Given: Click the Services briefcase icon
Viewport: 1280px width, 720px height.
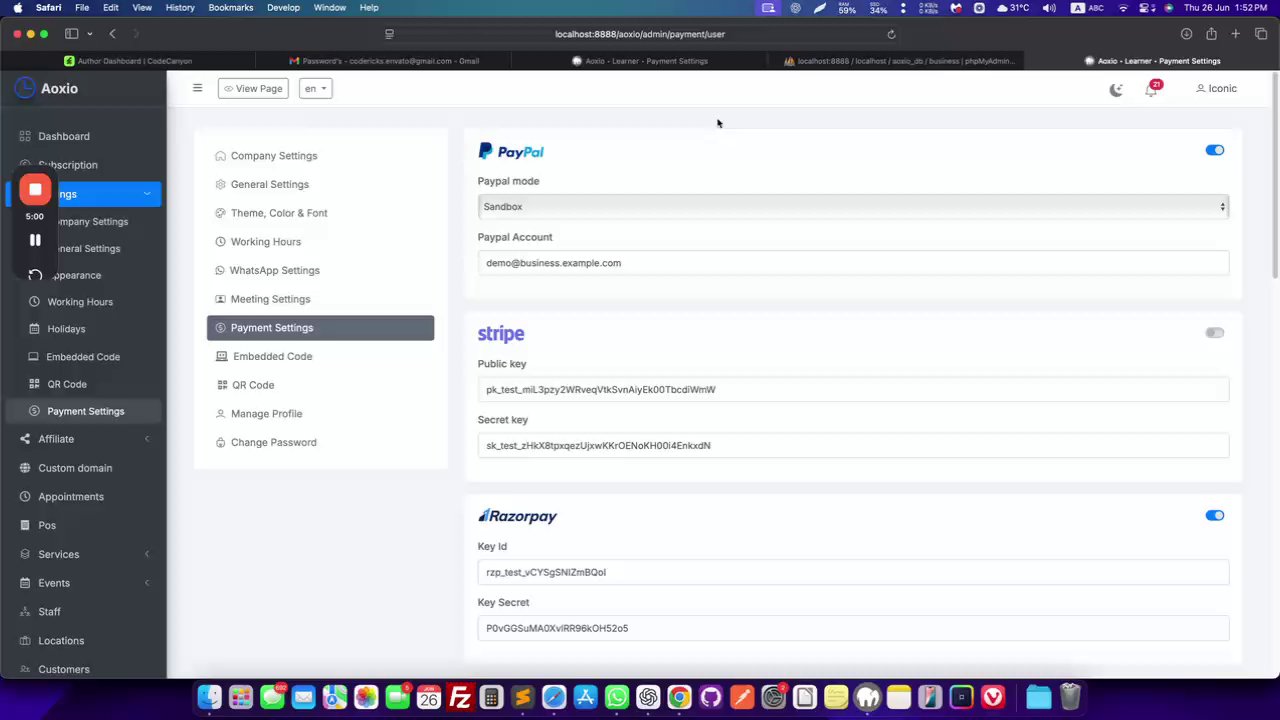Looking at the screenshot, I should click(26, 554).
